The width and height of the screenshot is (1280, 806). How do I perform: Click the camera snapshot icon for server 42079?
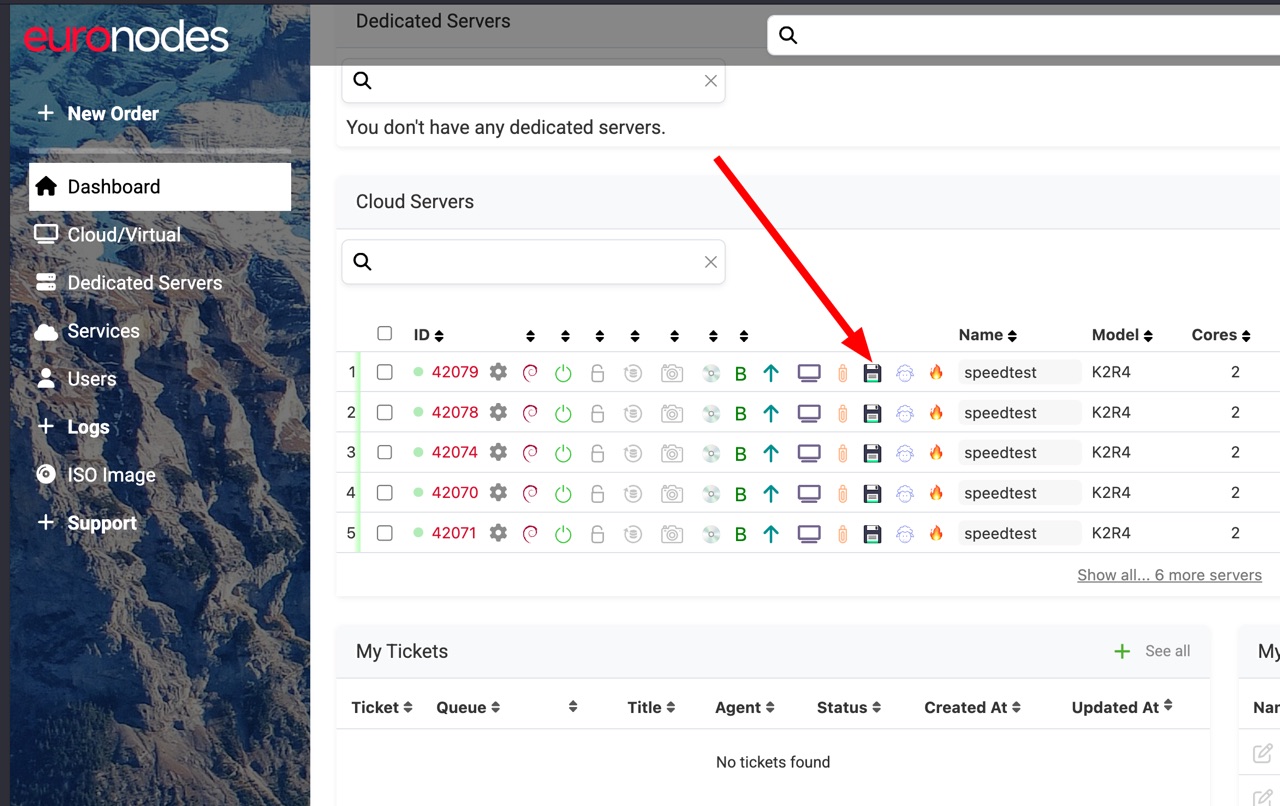click(x=672, y=373)
